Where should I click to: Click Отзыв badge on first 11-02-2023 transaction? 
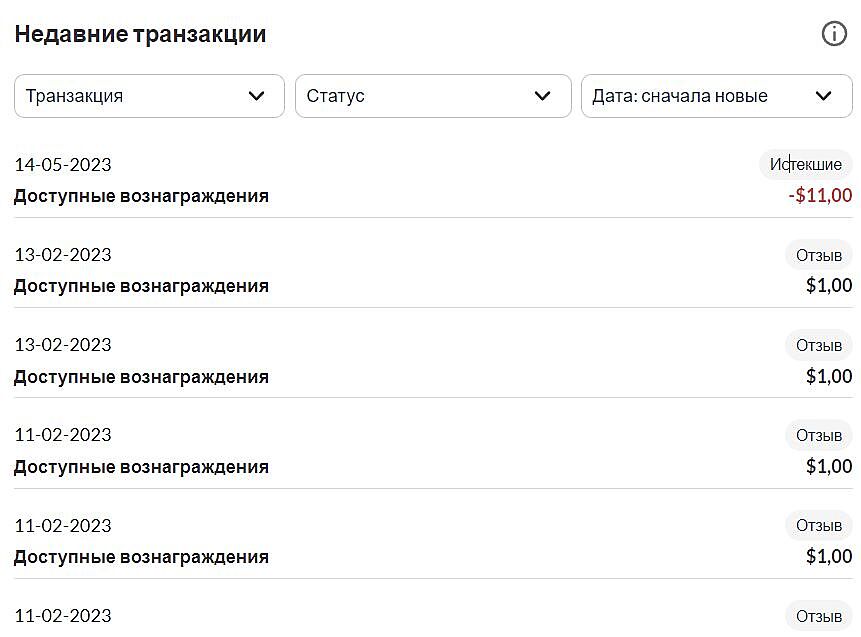pos(819,435)
